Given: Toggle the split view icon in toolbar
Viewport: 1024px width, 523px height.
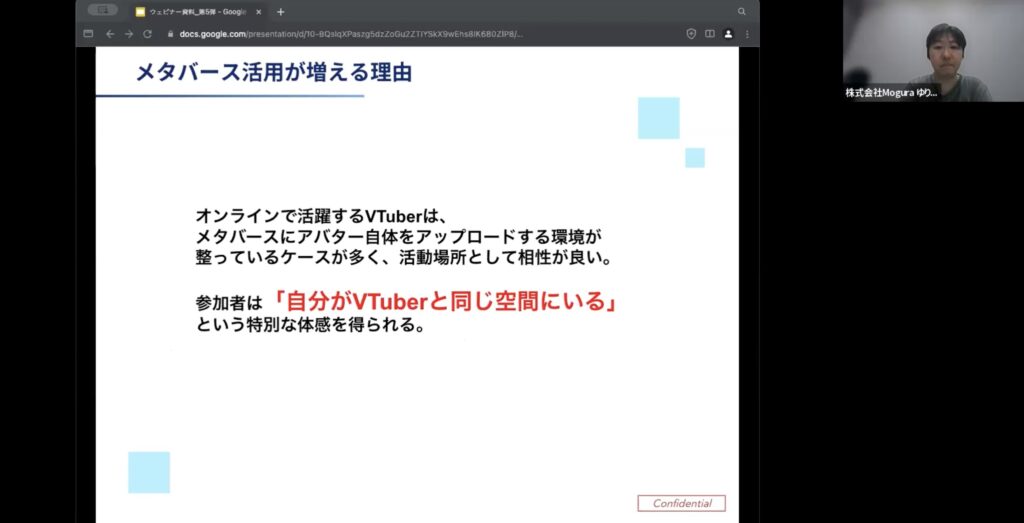Looking at the screenshot, I should [710, 34].
